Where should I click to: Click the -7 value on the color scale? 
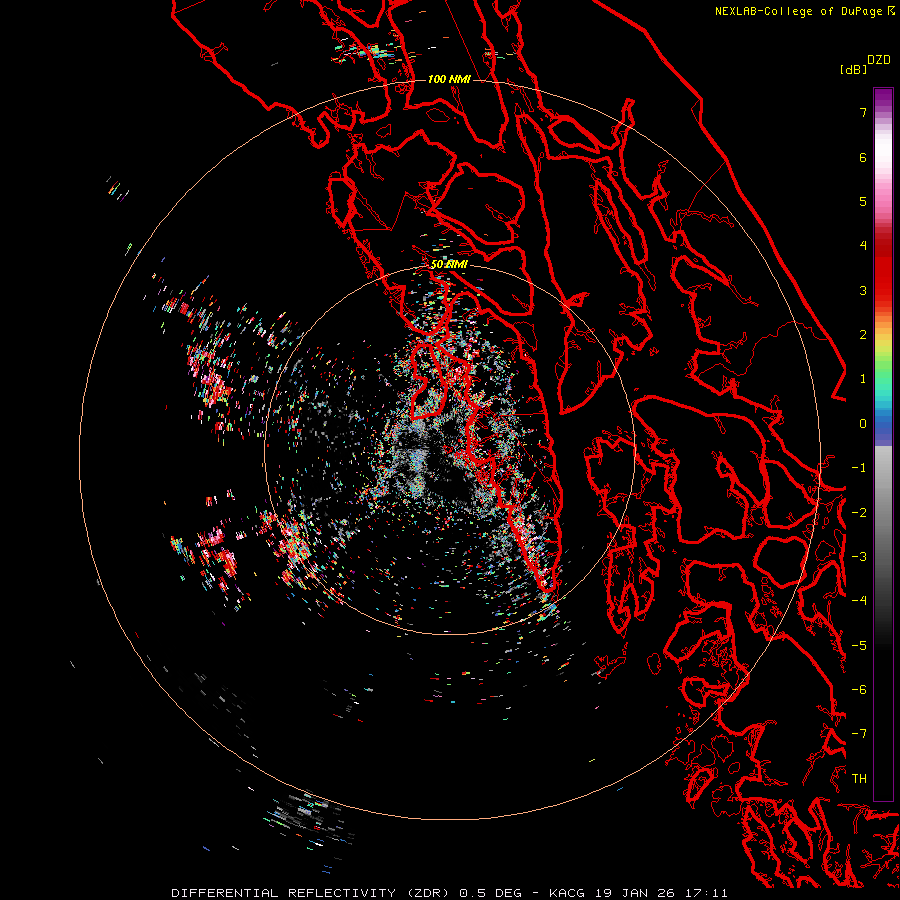[x=859, y=734]
